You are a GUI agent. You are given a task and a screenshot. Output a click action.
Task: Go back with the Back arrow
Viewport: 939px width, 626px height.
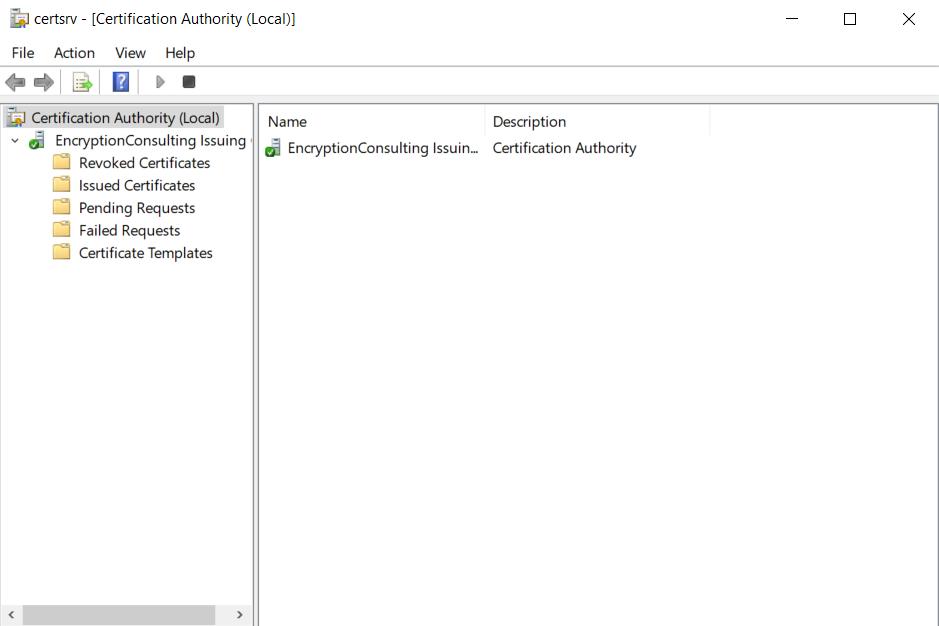[x=15, y=82]
